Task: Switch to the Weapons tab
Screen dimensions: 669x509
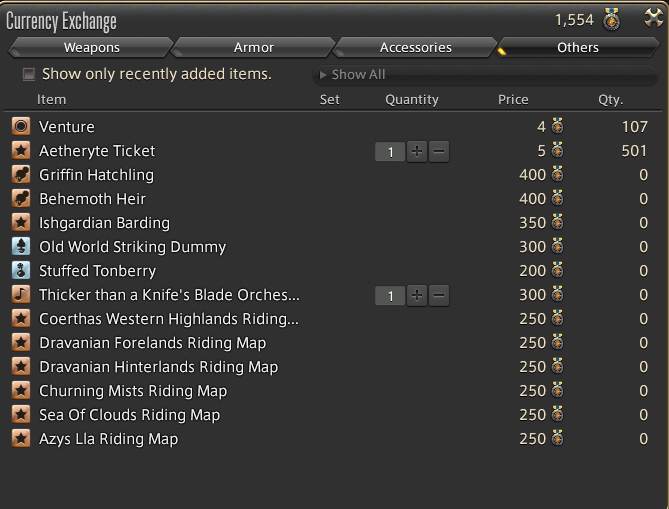Action: pyautogui.click(x=91, y=47)
